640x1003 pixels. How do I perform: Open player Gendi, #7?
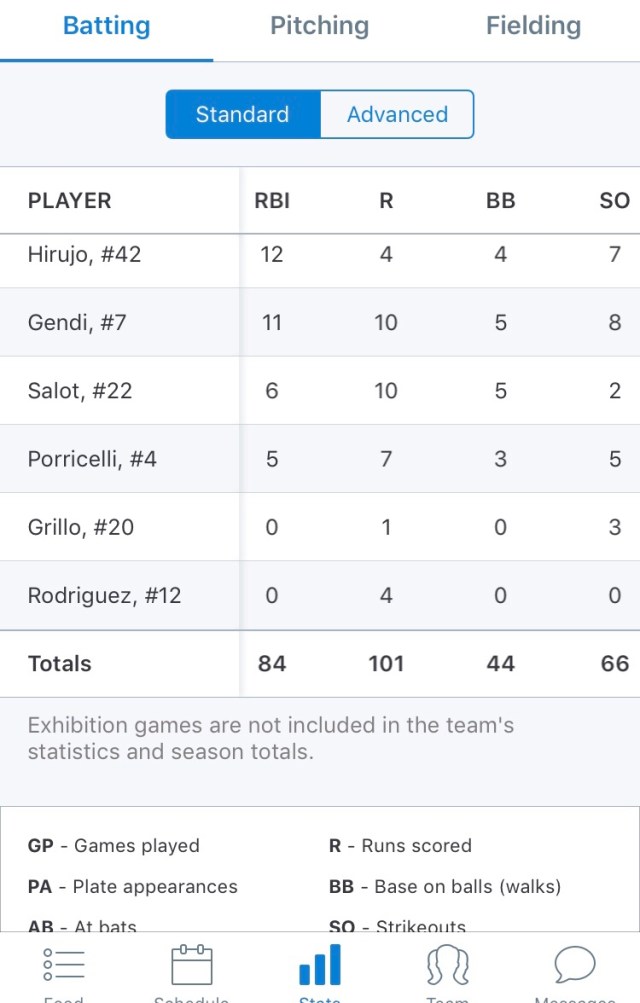point(78,323)
